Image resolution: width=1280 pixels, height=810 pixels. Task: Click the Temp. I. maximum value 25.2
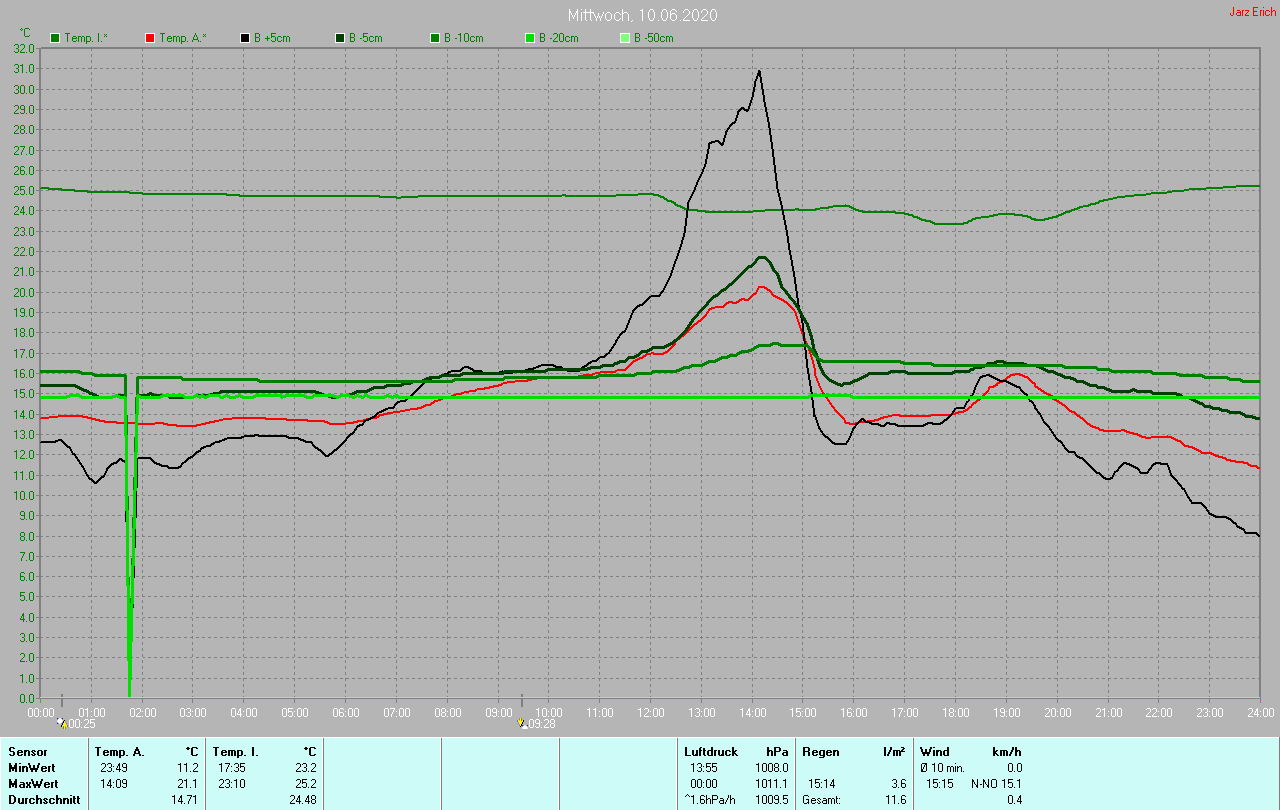305,783
